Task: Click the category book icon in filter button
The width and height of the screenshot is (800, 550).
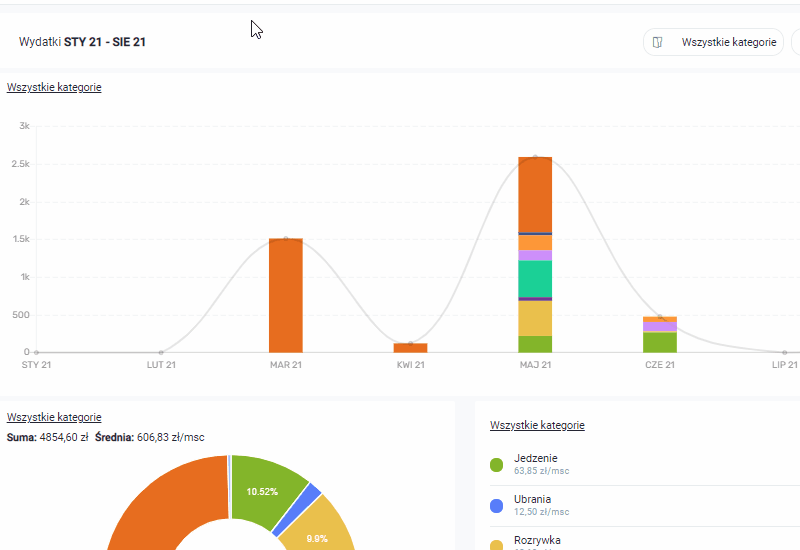Action: point(658,42)
